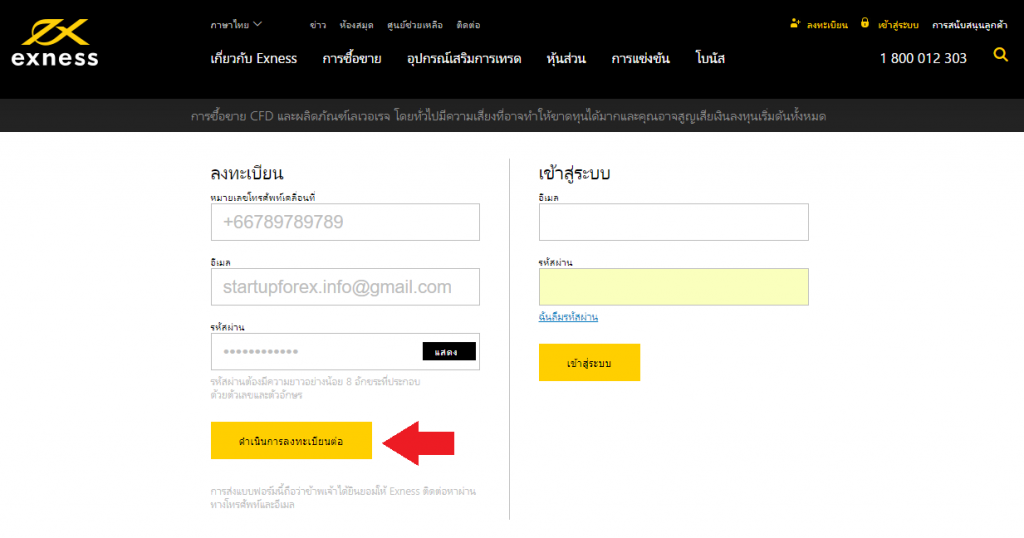
Task: Click the ลงทะเบียน form heading
Action: coord(246,173)
